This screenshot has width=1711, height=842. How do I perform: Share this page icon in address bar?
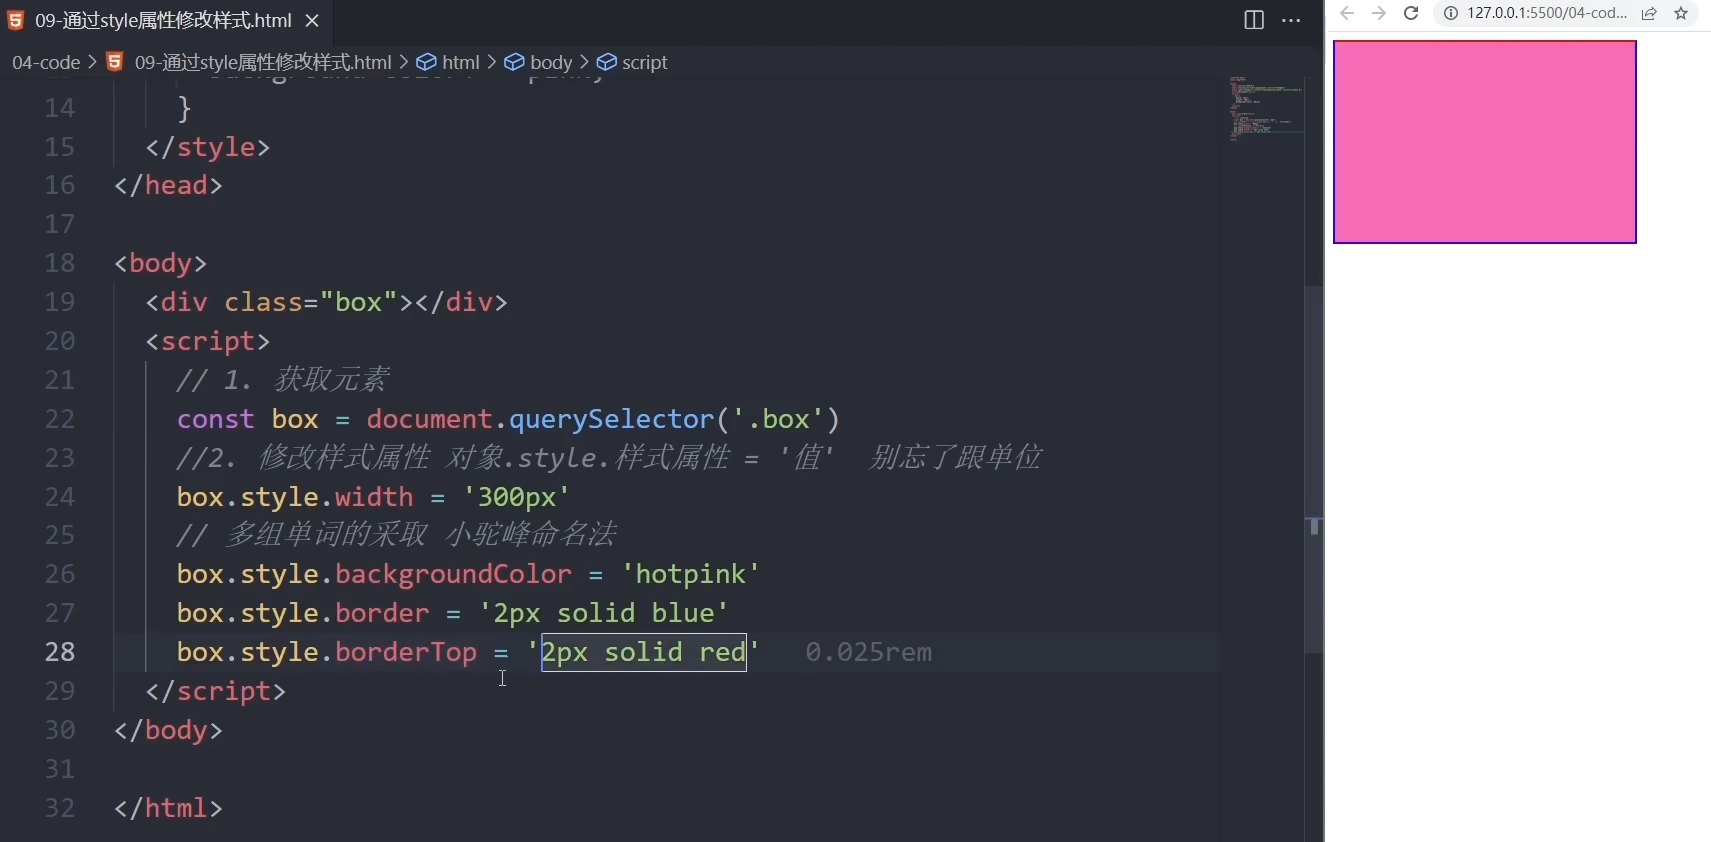1649,13
